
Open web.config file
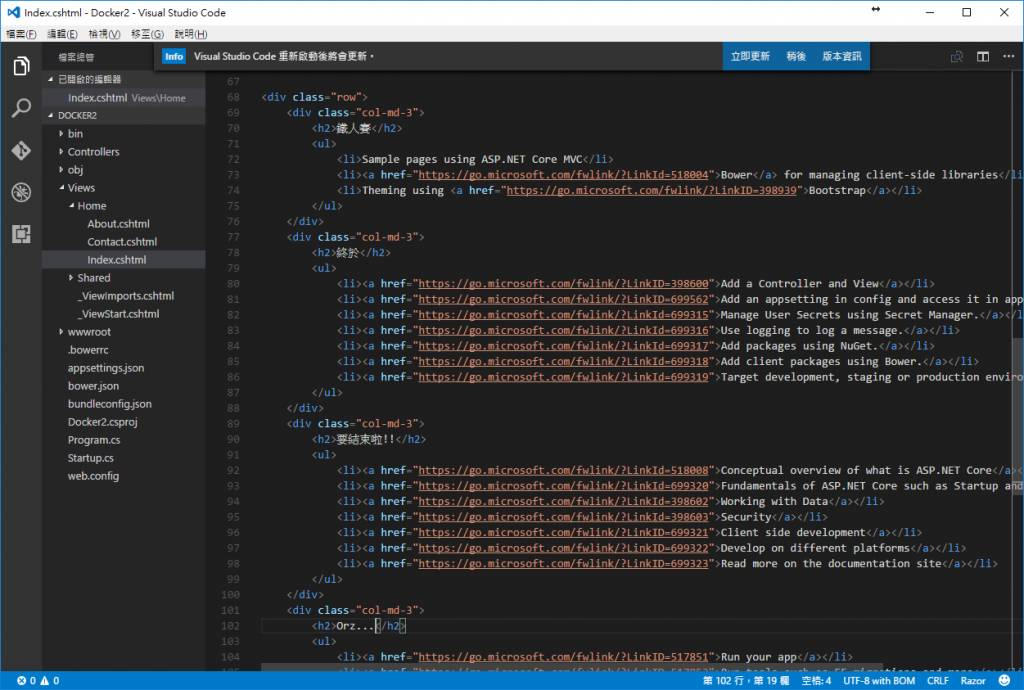[93, 476]
